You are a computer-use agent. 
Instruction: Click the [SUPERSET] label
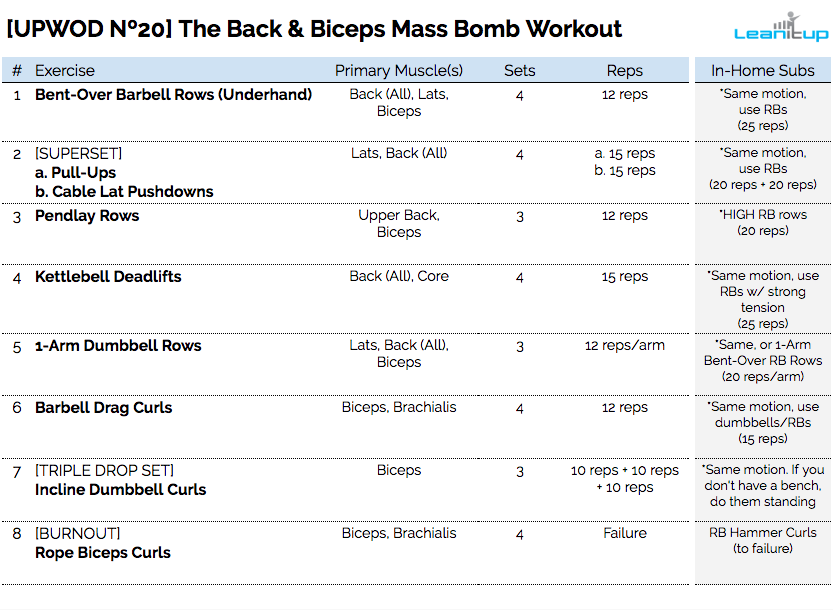point(78,154)
